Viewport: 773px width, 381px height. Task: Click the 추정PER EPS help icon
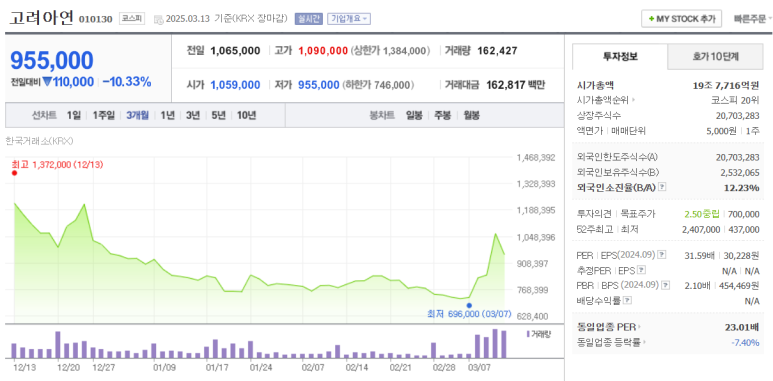(641, 270)
